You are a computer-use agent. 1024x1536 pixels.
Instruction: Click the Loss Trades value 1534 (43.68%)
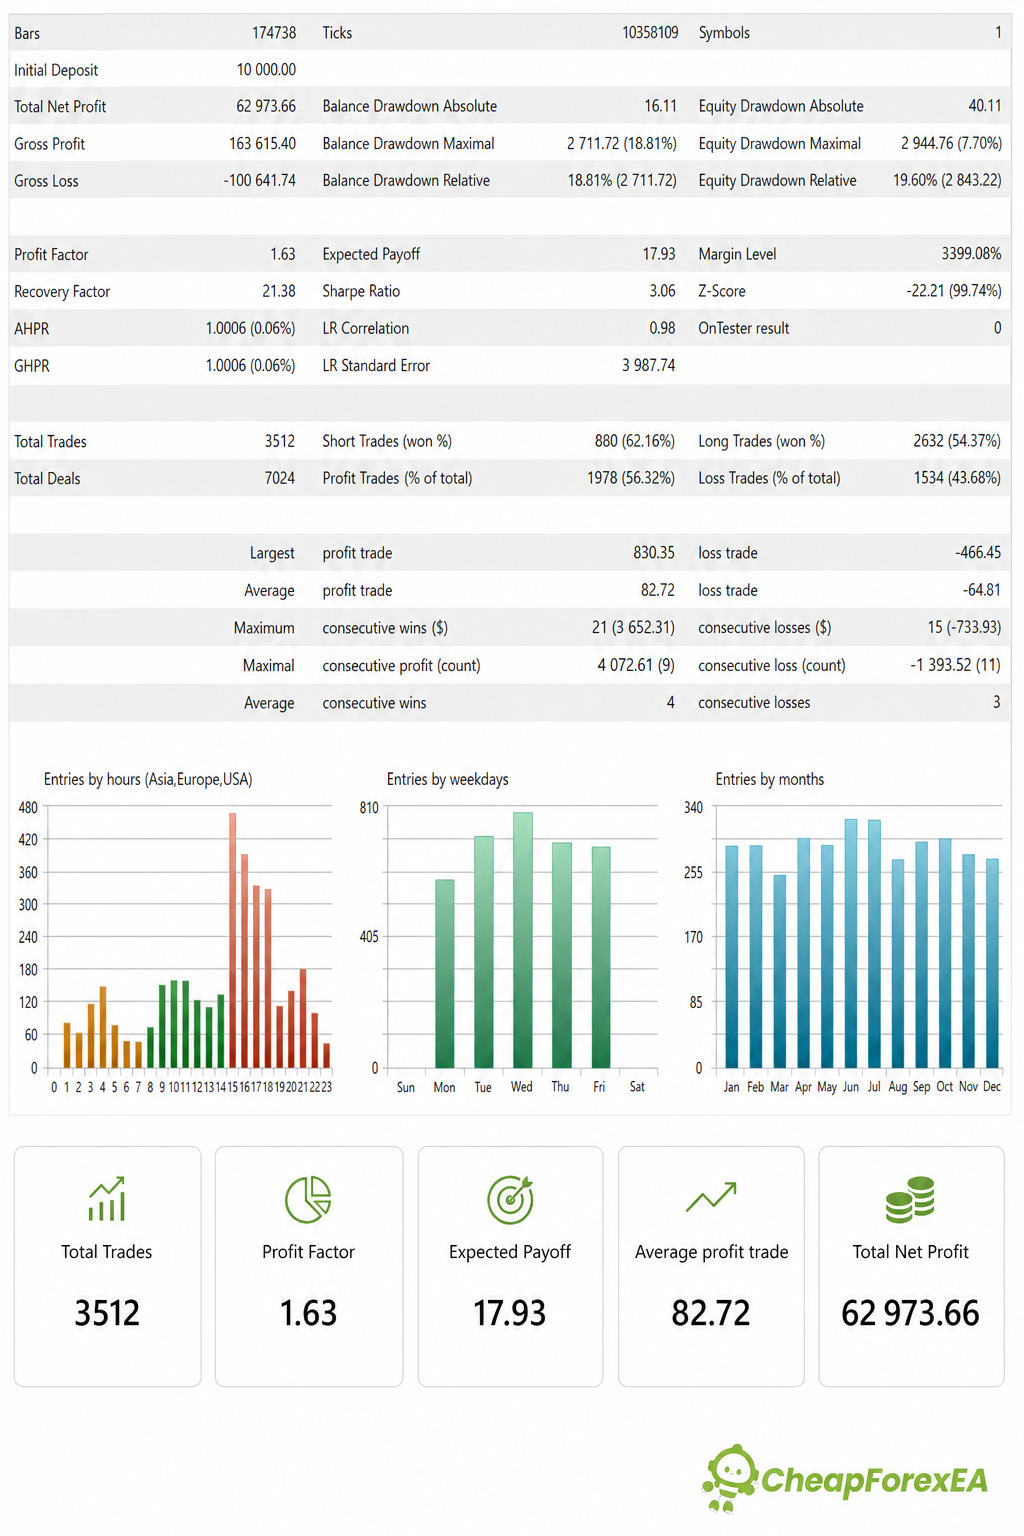click(957, 479)
